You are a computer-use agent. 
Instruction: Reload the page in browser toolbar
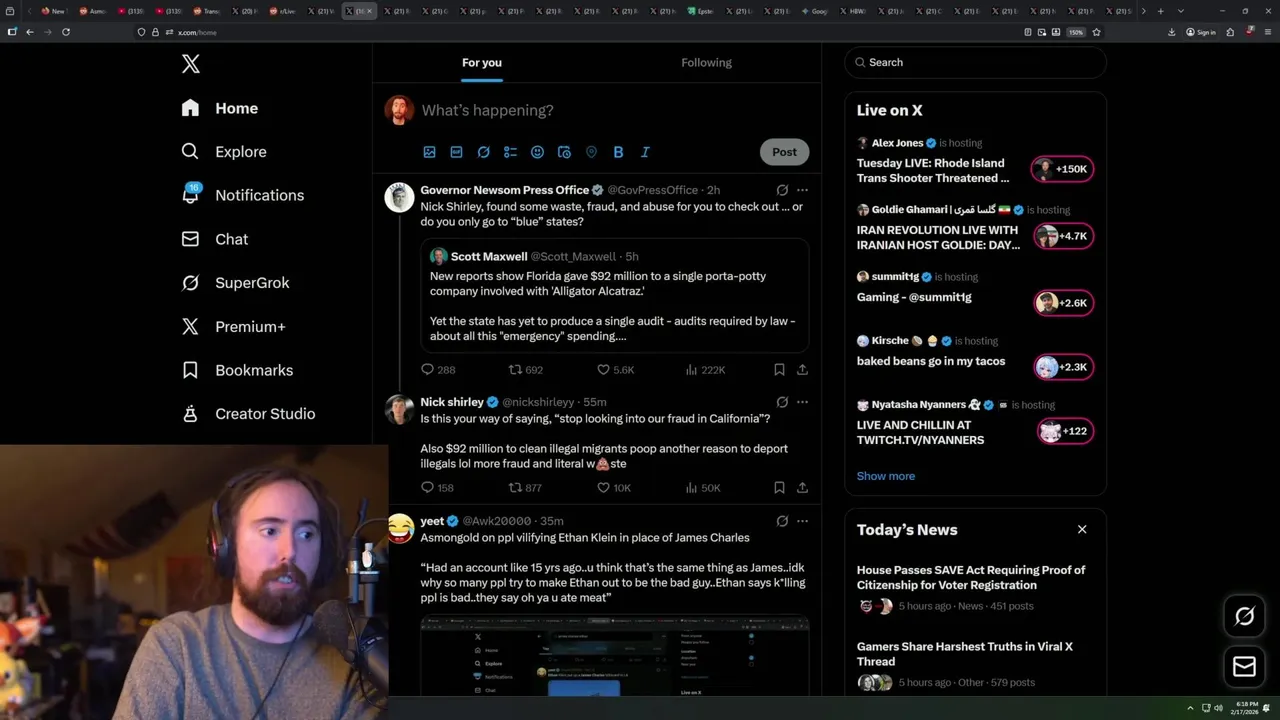click(x=66, y=32)
